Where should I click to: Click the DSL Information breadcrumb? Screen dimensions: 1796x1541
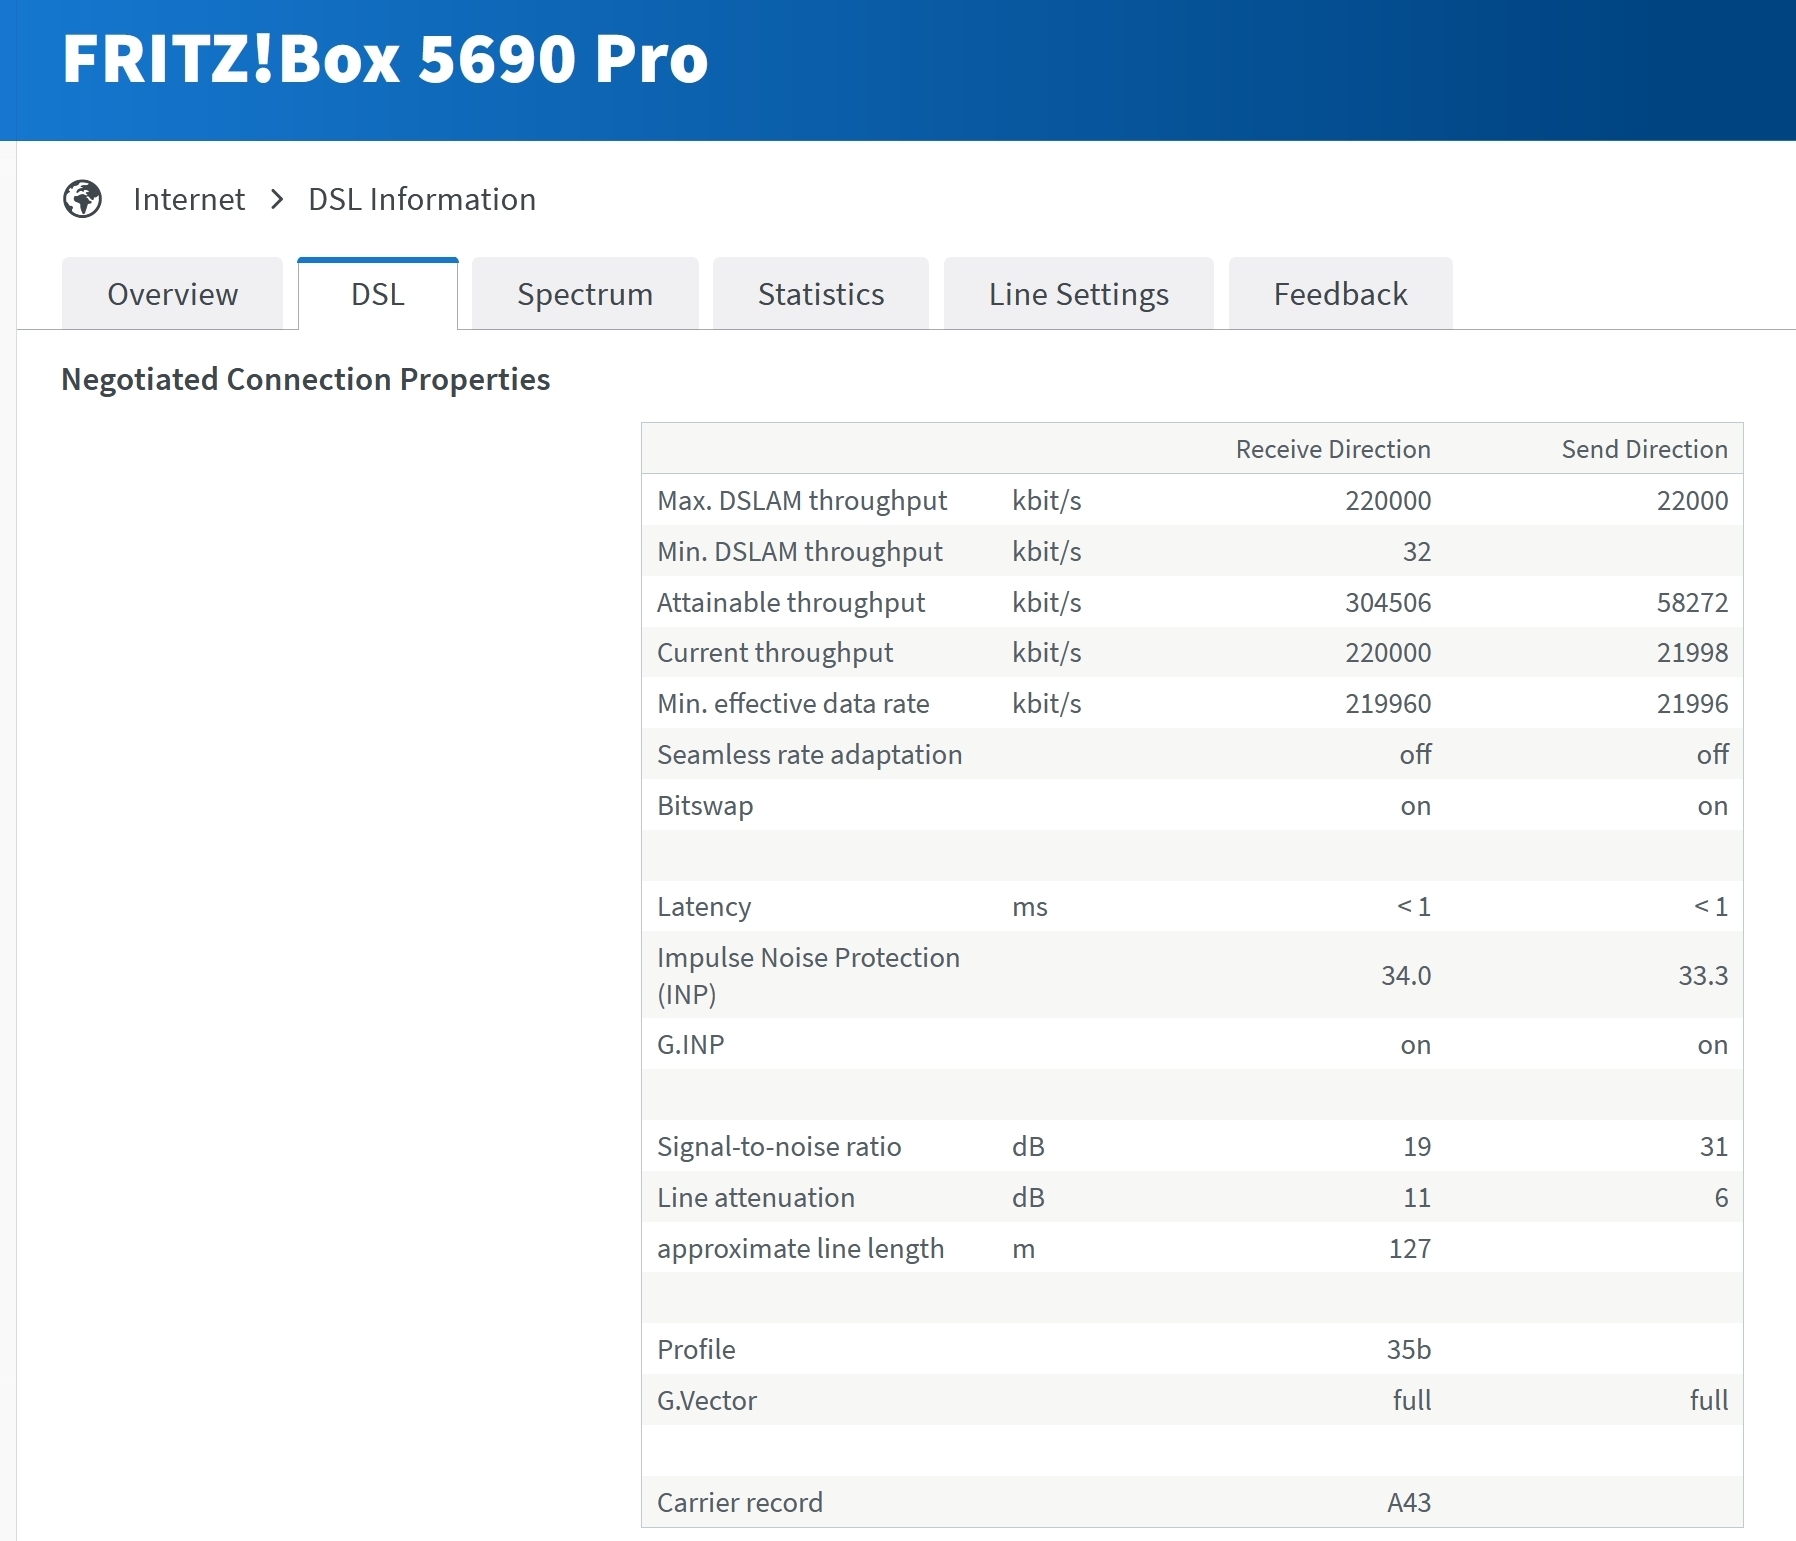point(422,199)
